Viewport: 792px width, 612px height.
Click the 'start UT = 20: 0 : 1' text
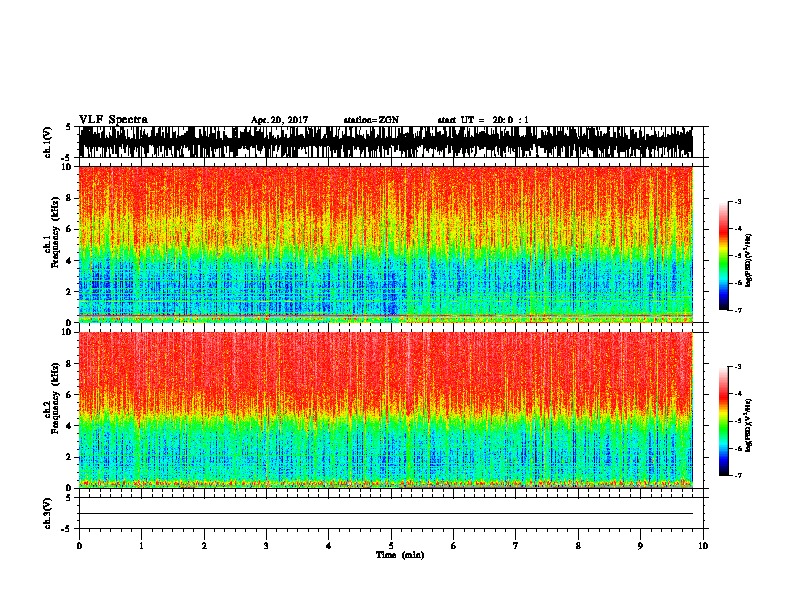click(x=483, y=120)
